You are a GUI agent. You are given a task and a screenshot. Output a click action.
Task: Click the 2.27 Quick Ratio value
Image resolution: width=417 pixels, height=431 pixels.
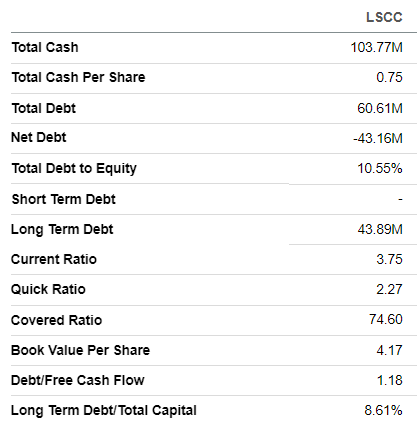pyautogui.click(x=389, y=289)
